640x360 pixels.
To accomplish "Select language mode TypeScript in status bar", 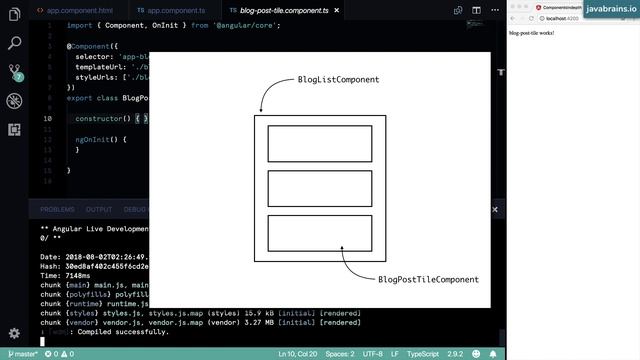I will click(x=422, y=354).
